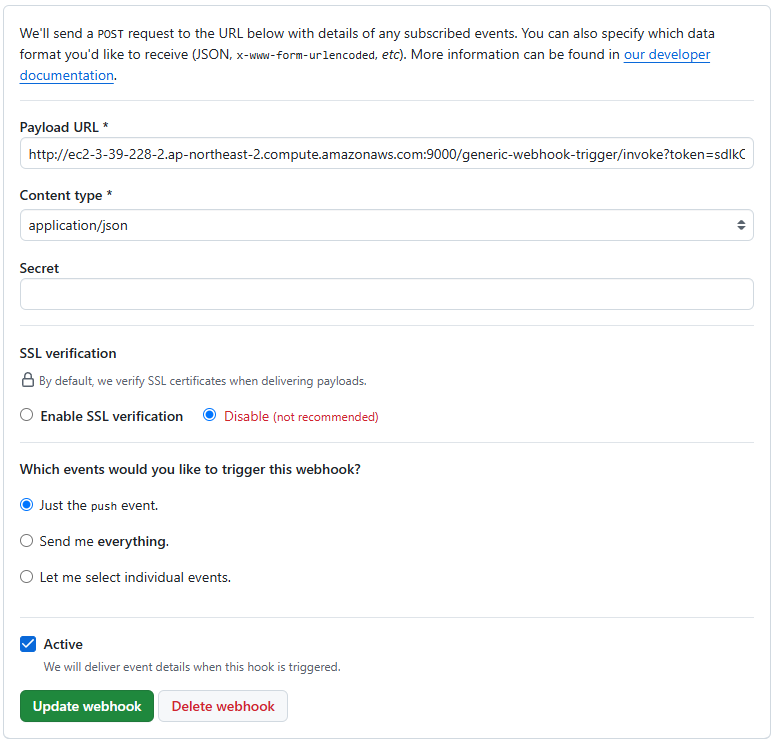Click the Payload URL field label

(x=63, y=127)
